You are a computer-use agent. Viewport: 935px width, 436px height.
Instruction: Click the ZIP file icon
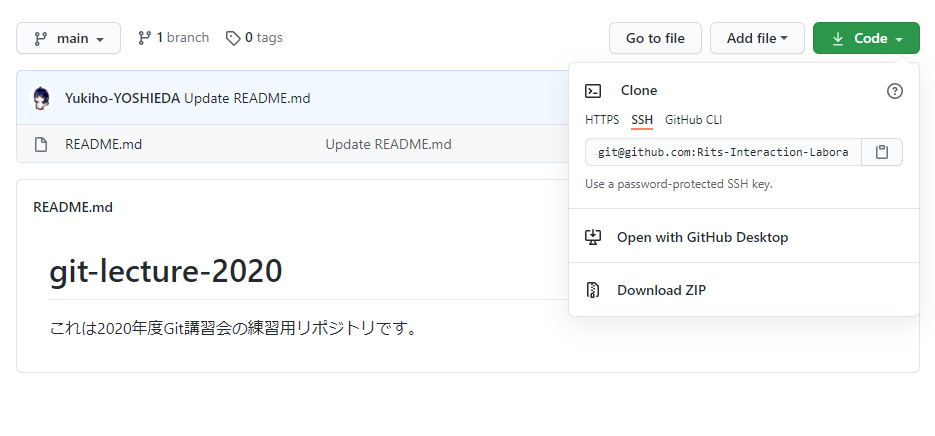[x=592, y=290]
